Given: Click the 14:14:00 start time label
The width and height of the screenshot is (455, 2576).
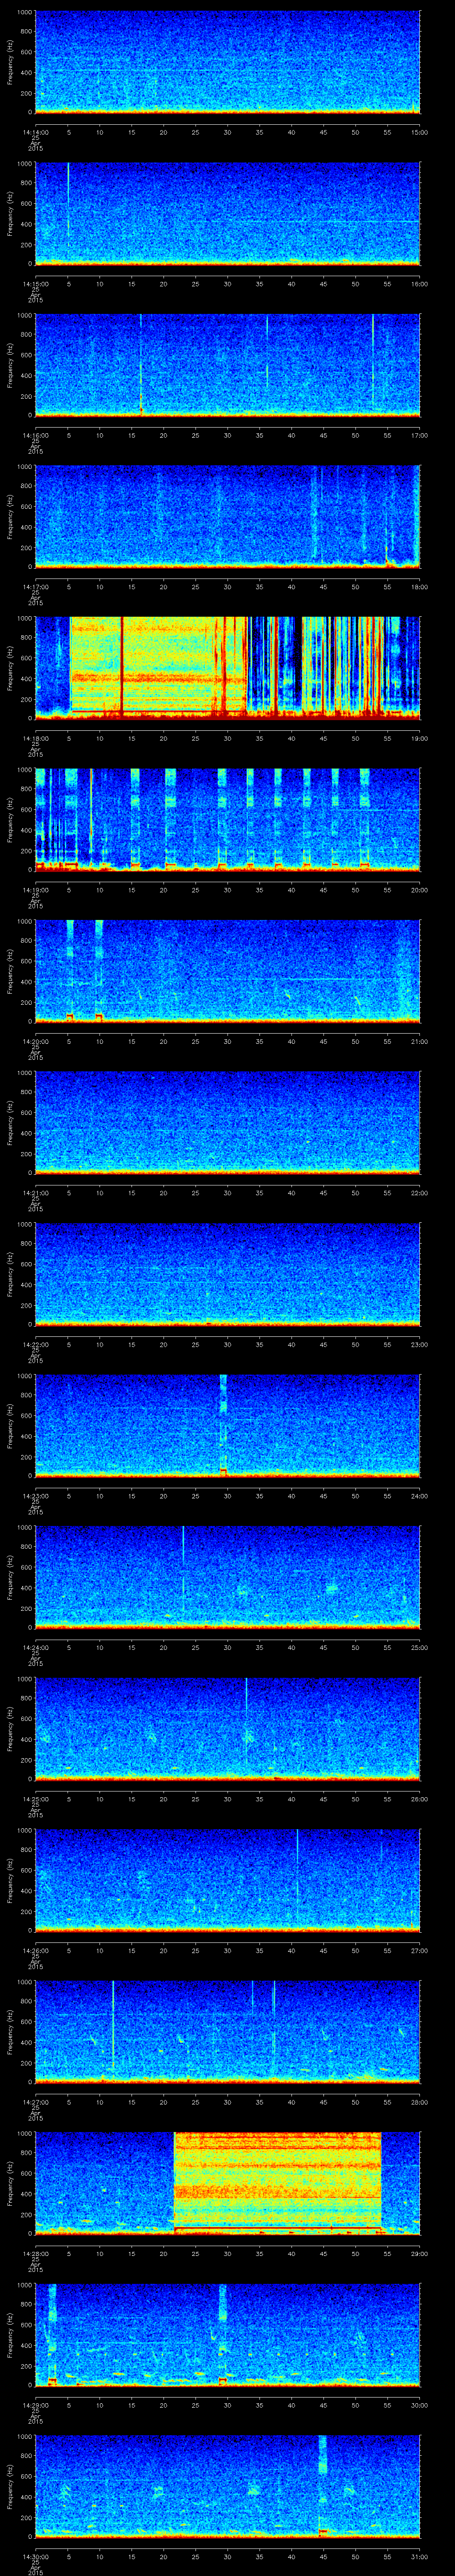Looking at the screenshot, I should click(x=35, y=132).
